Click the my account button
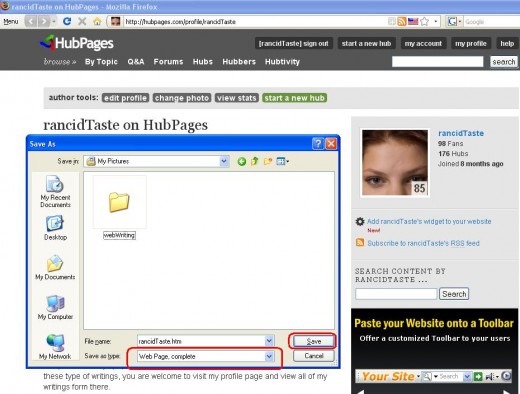520x394 pixels. click(x=423, y=44)
